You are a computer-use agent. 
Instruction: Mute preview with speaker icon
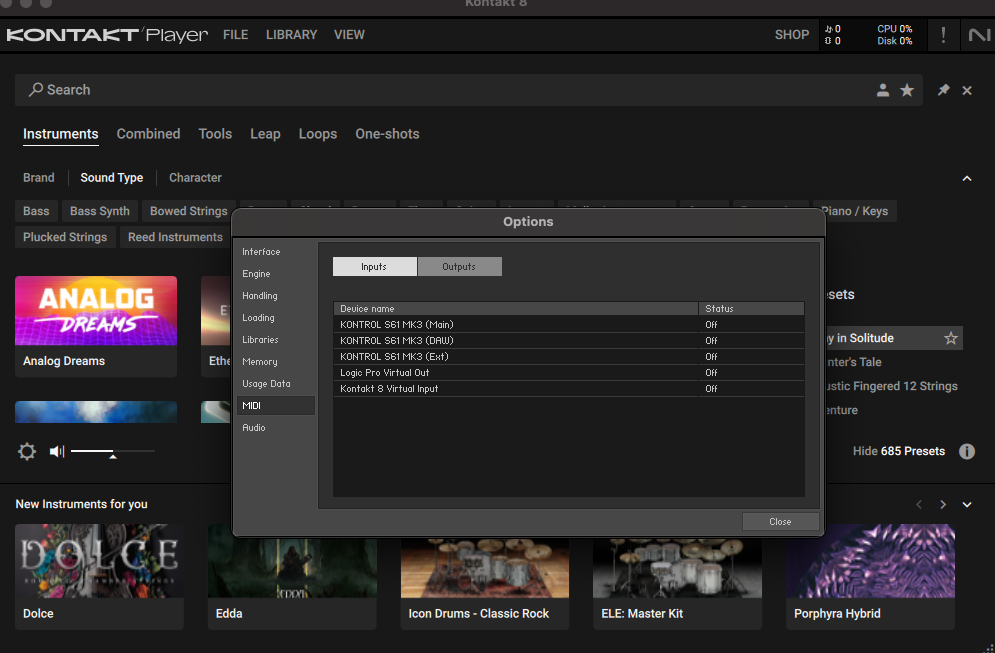click(x=57, y=451)
